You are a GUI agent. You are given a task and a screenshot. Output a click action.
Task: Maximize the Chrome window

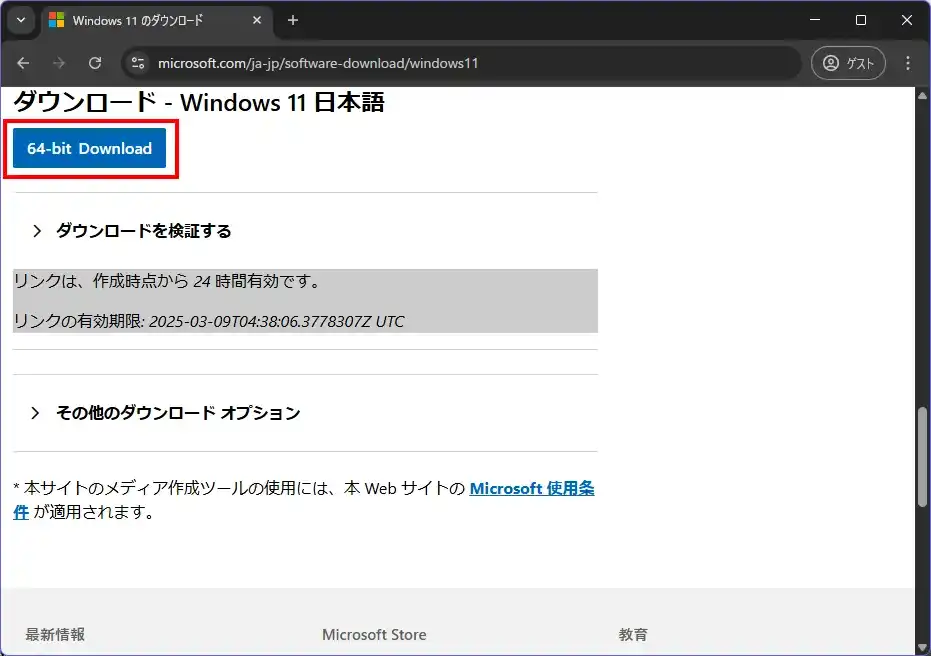tap(861, 20)
